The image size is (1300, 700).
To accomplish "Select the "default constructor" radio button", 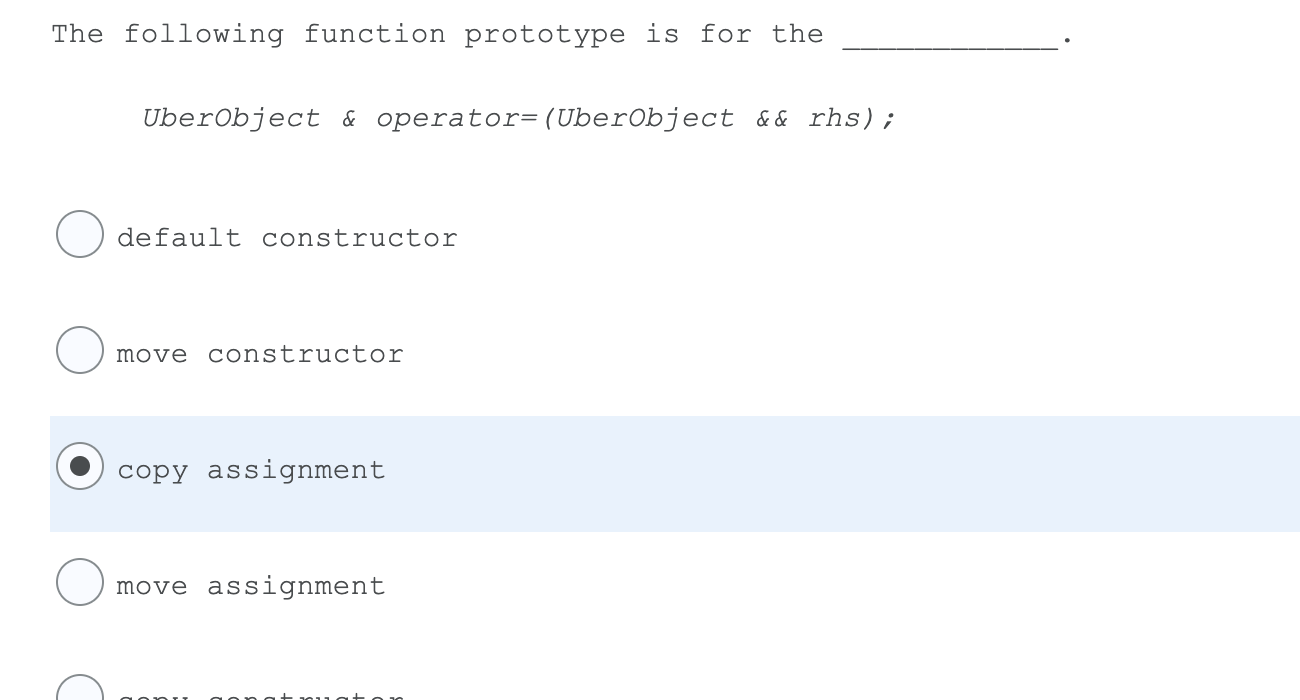I will coord(79,234).
